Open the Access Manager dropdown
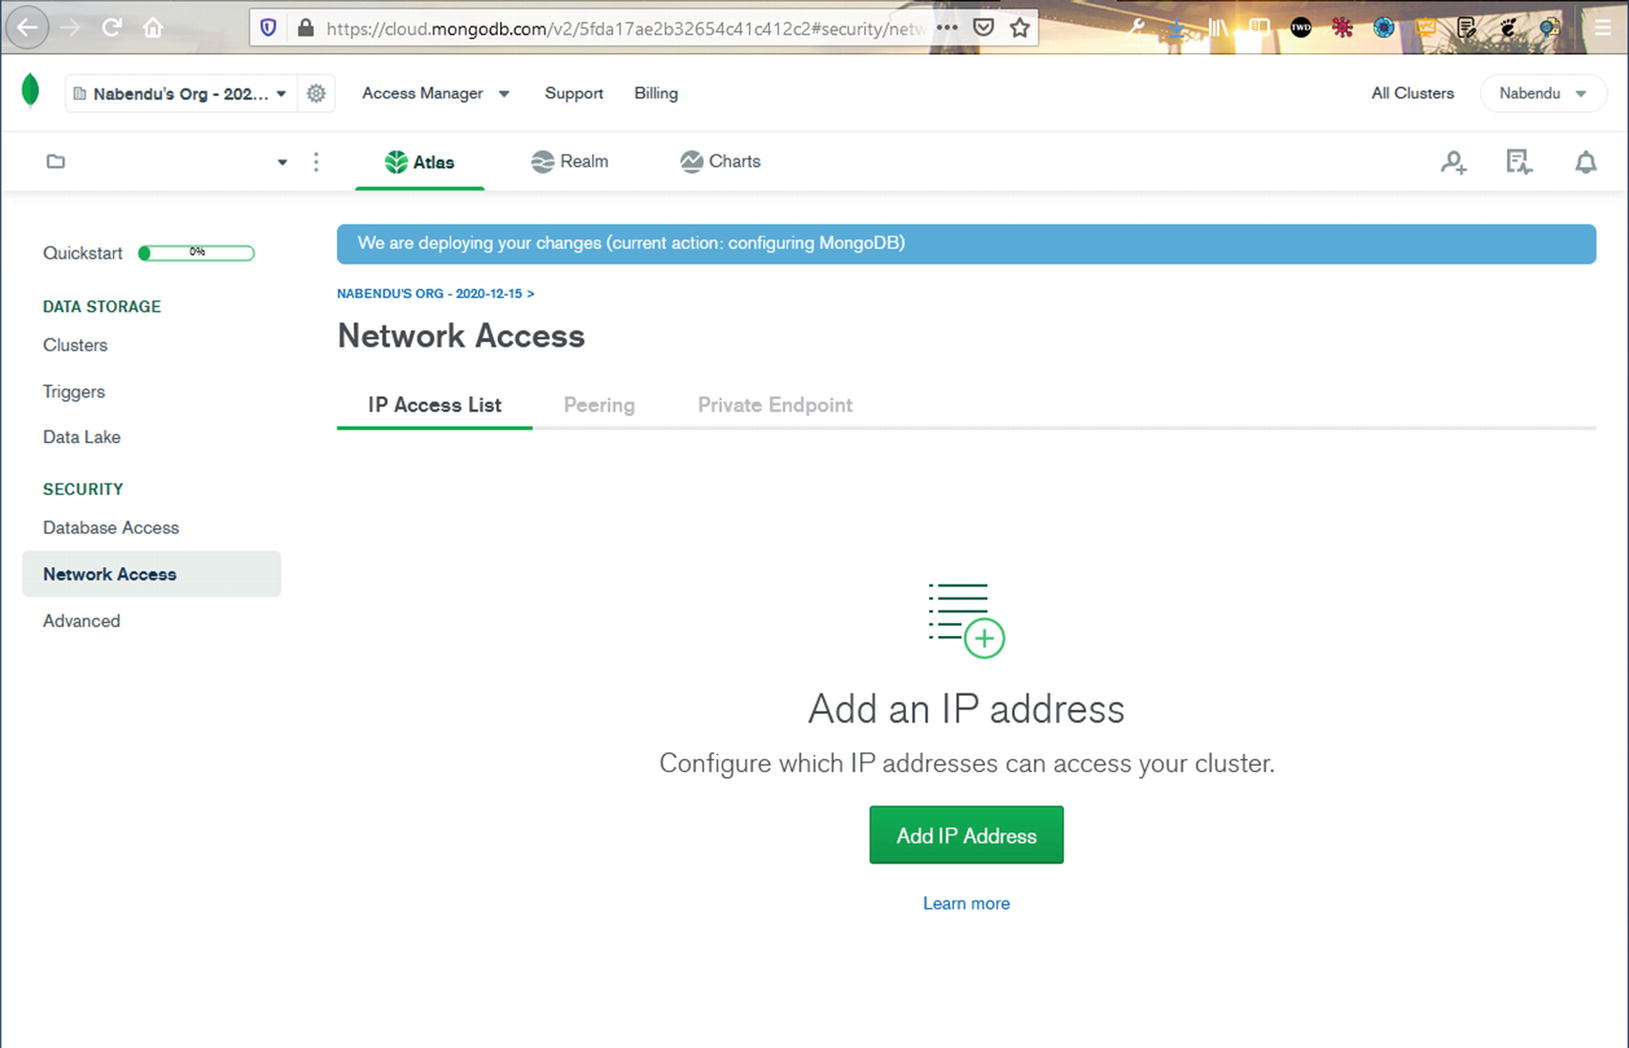This screenshot has height=1048, width=1629. (435, 93)
